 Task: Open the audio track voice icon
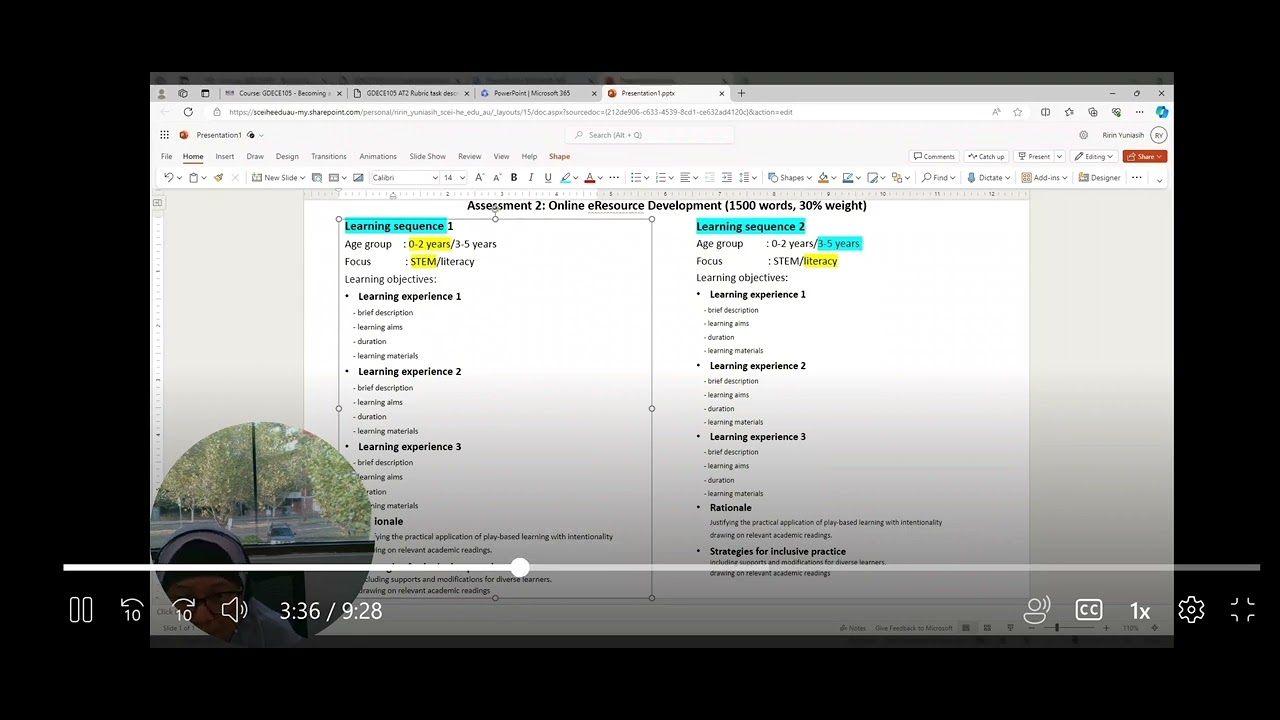coord(1037,610)
